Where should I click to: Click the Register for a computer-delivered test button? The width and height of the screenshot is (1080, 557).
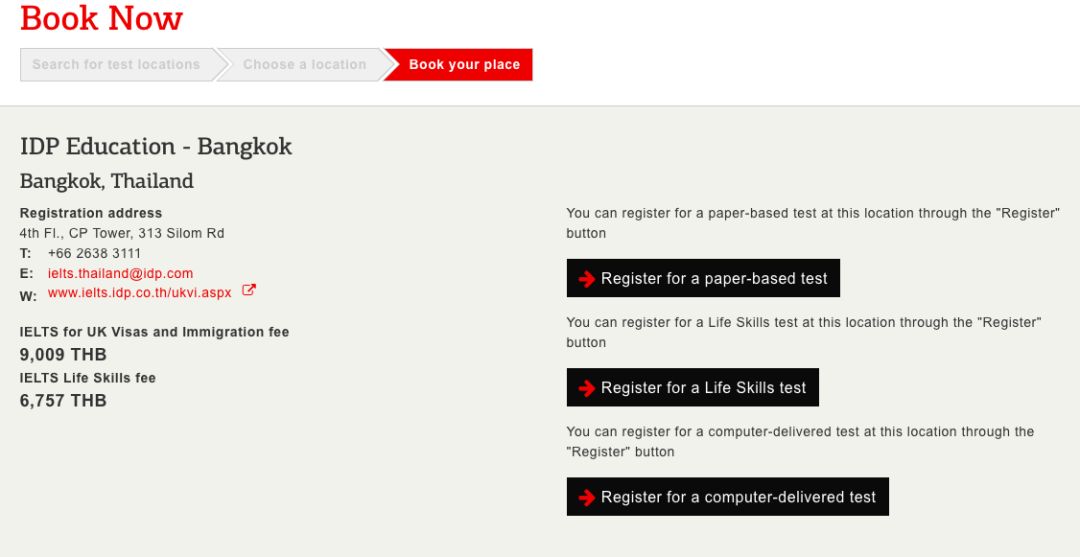coord(728,497)
